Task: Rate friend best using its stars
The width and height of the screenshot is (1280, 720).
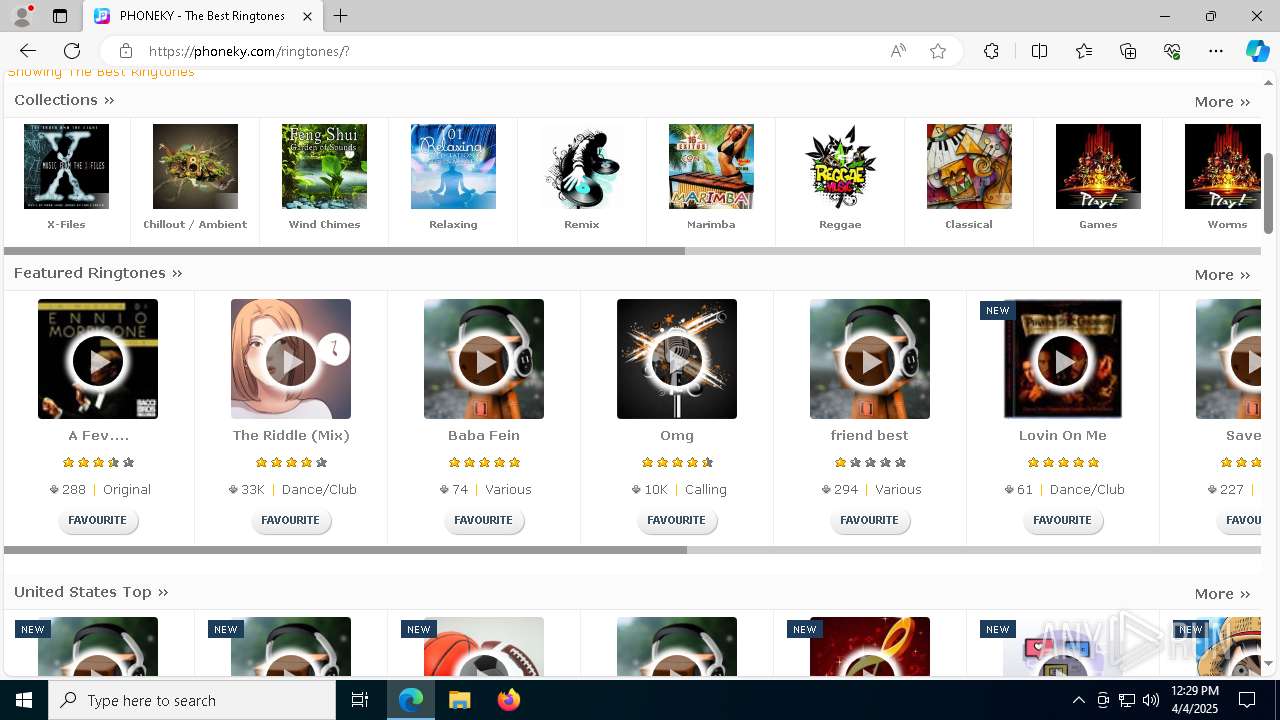Action: (x=870, y=463)
